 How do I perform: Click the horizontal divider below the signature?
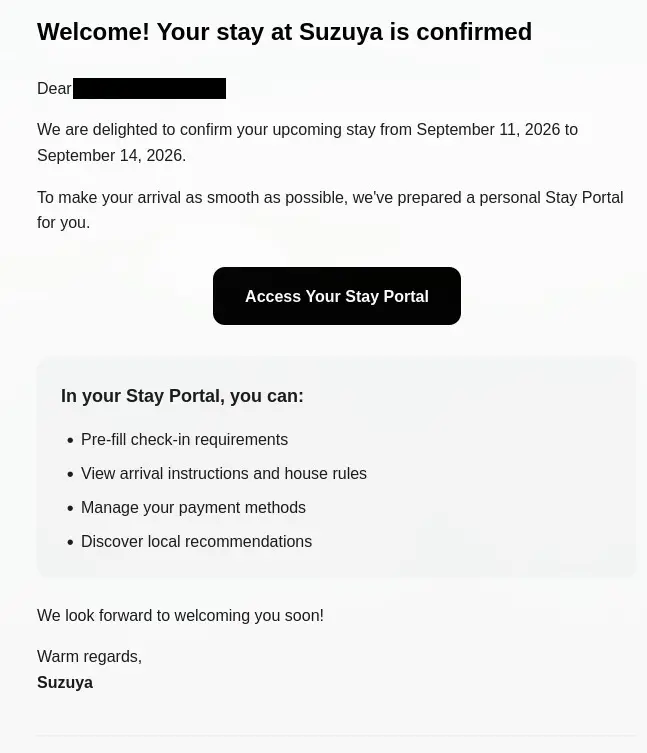(336, 737)
